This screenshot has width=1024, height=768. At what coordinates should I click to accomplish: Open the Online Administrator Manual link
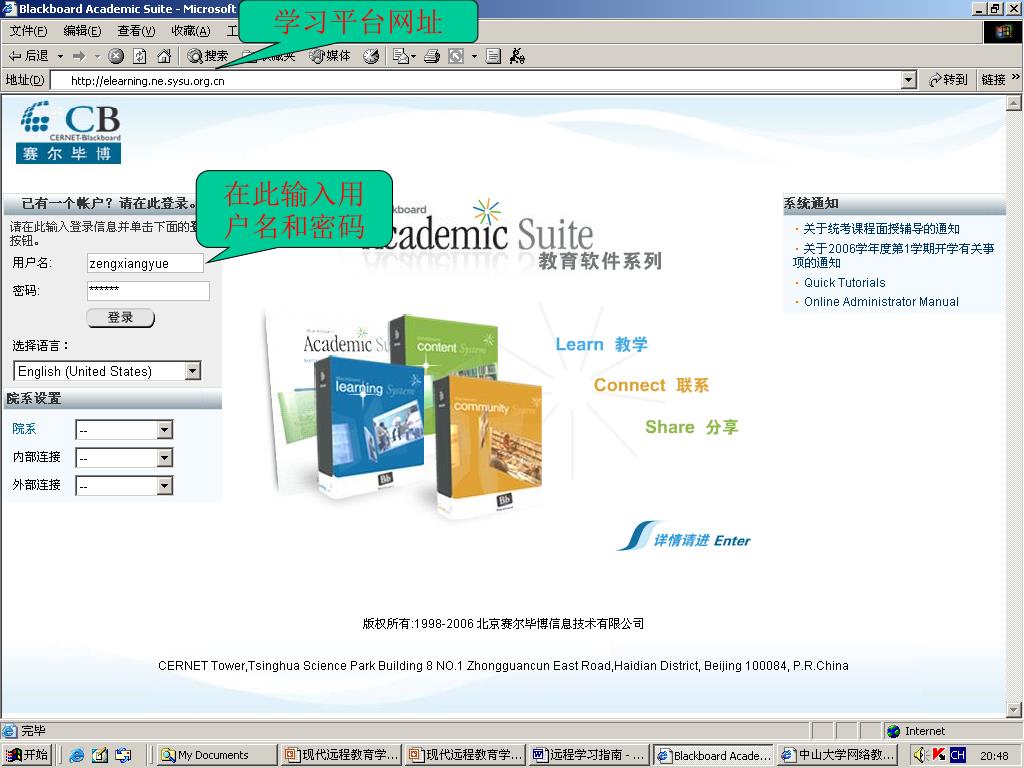(x=882, y=302)
